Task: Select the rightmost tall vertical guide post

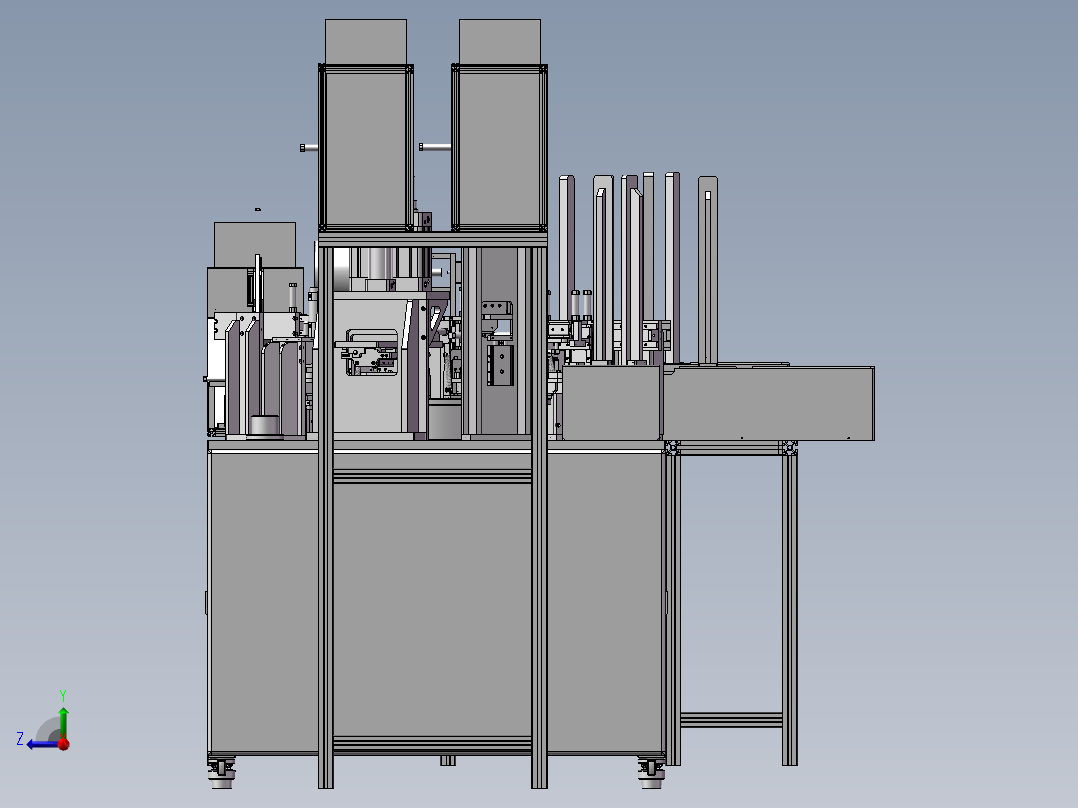Action: [708, 270]
